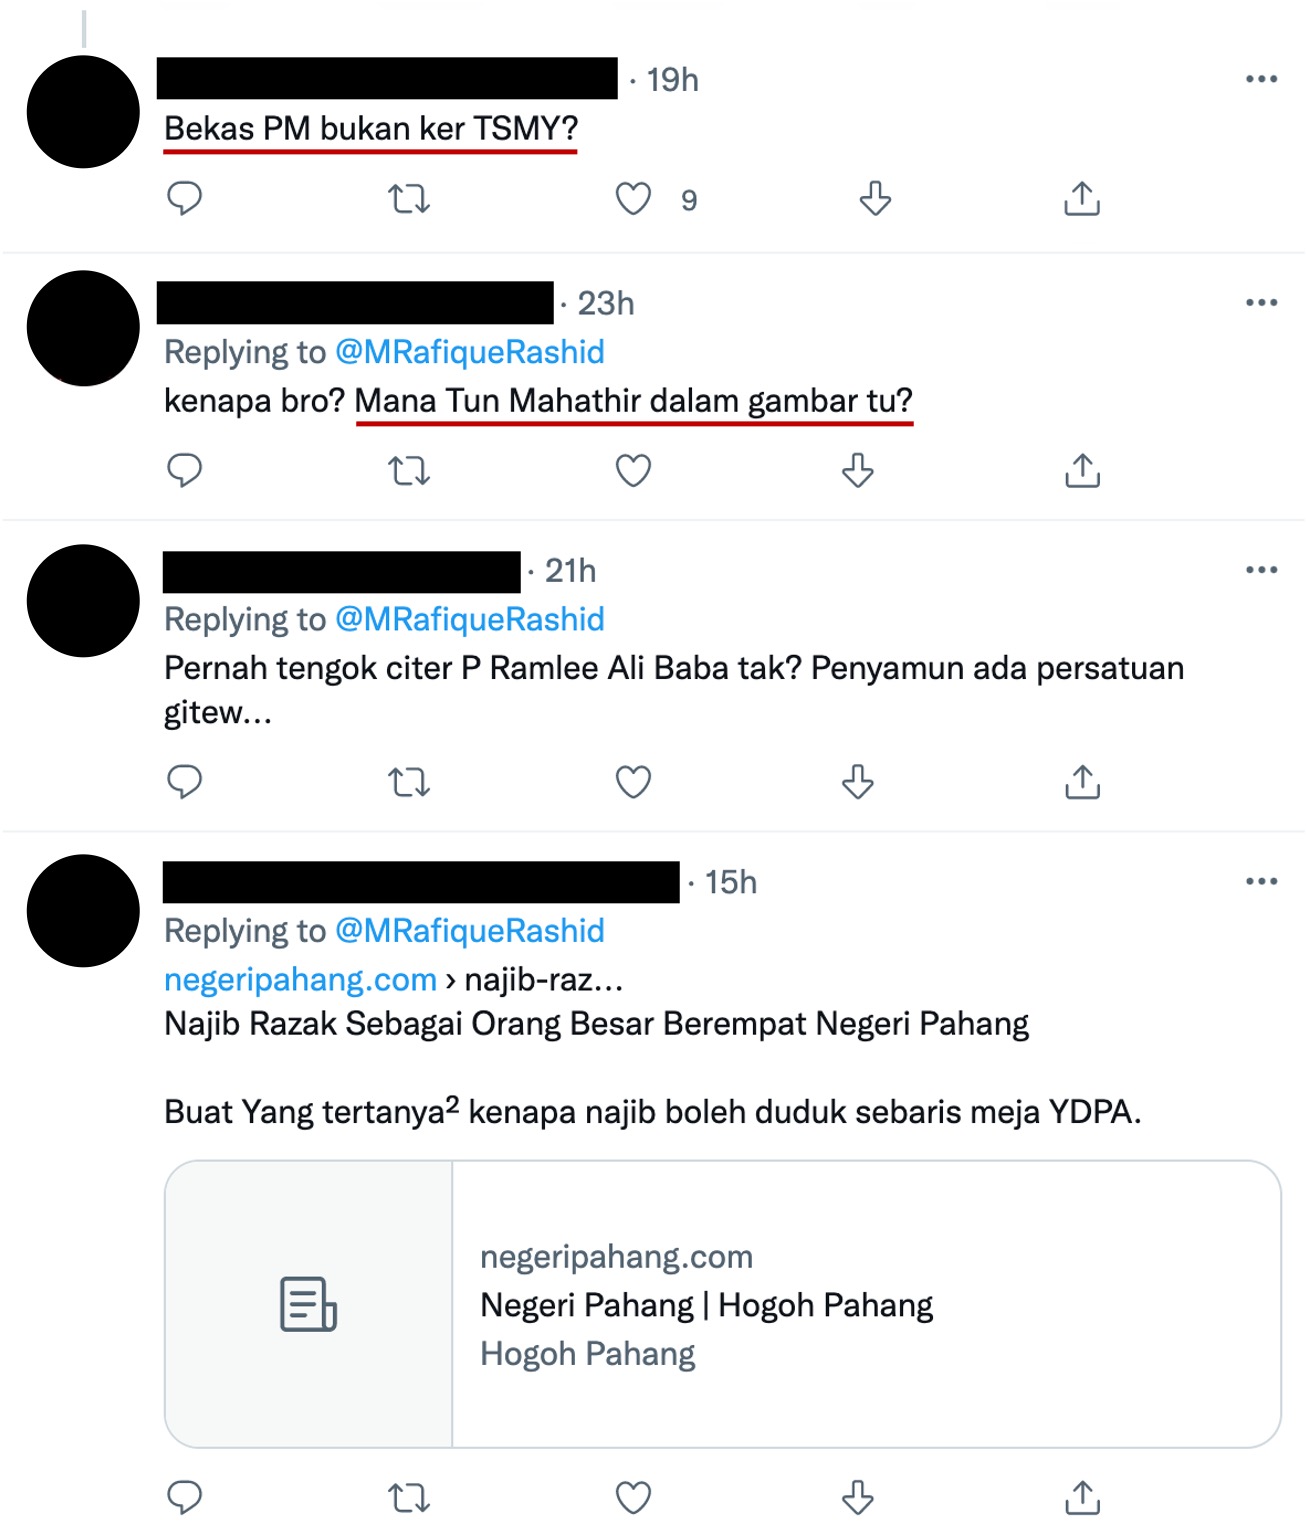1306x1535 pixels.
Task: Open the negeripahang.com link in 15h tweet
Action: pos(300,979)
